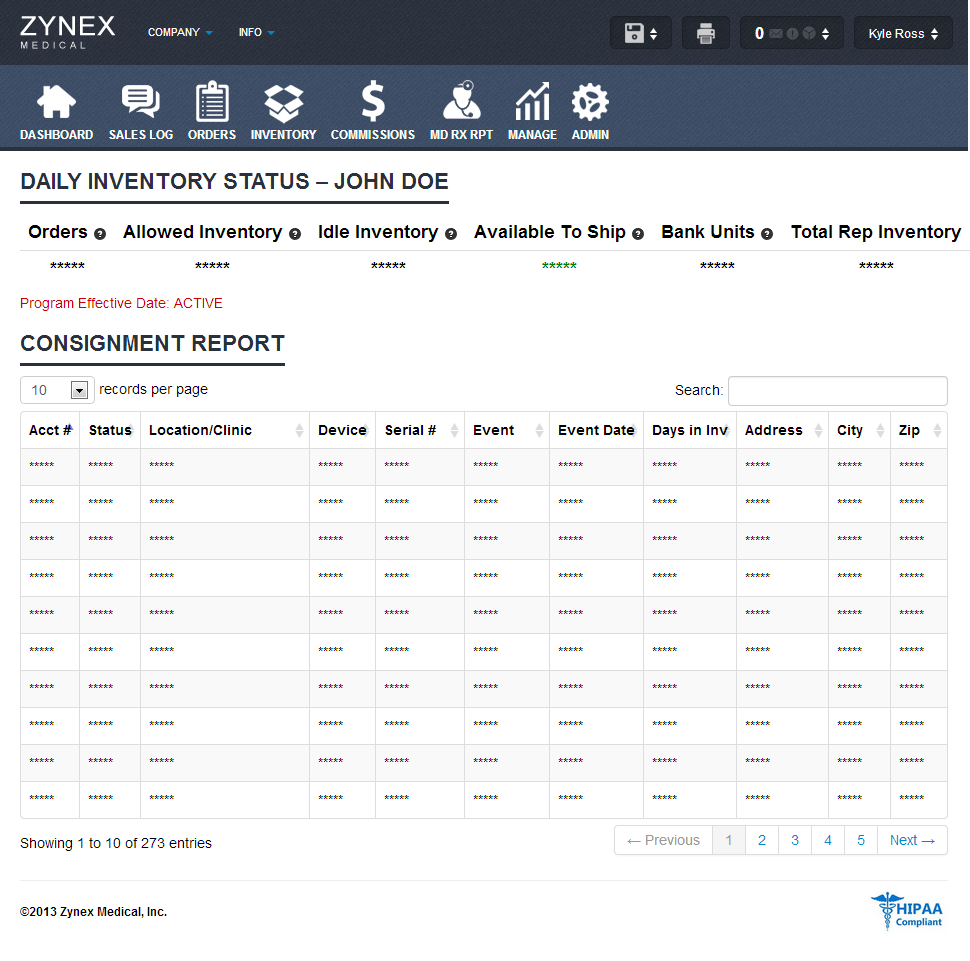Expand the Info menu
The width and height of the screenshot is (970, 961).
coord(257,32)
